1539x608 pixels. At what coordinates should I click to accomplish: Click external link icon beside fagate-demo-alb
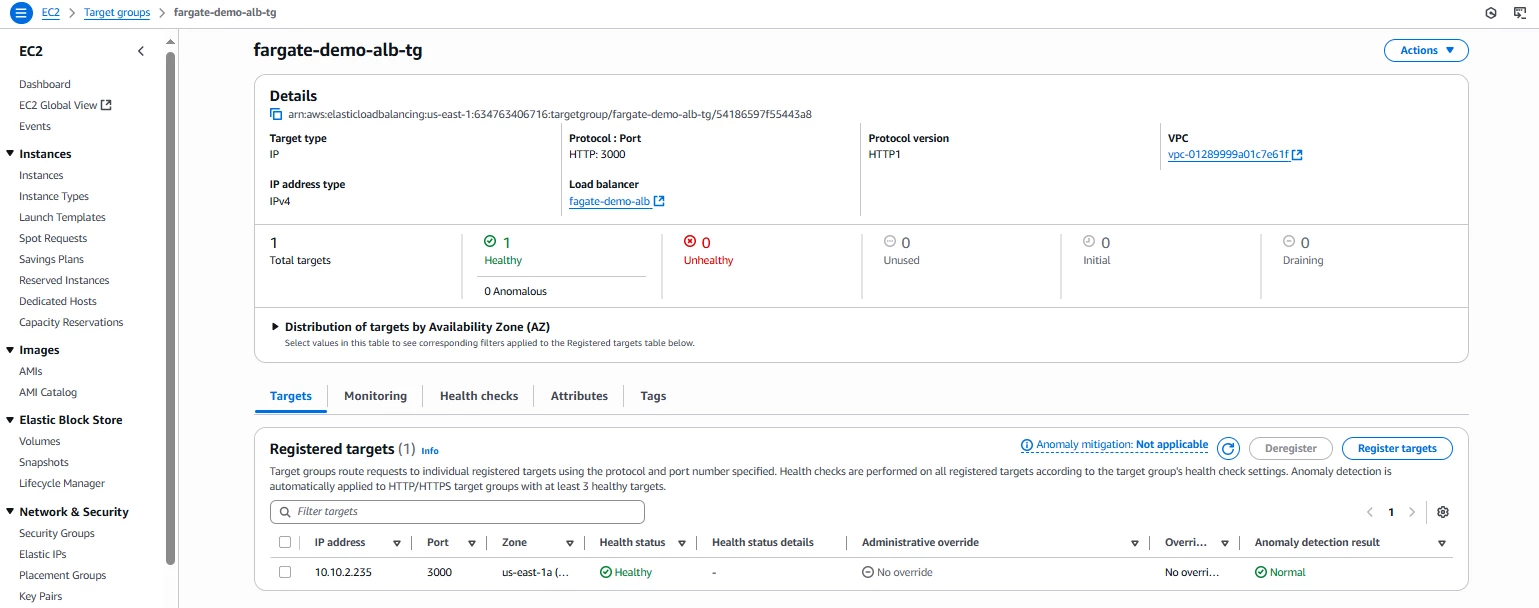click(659, 201)
